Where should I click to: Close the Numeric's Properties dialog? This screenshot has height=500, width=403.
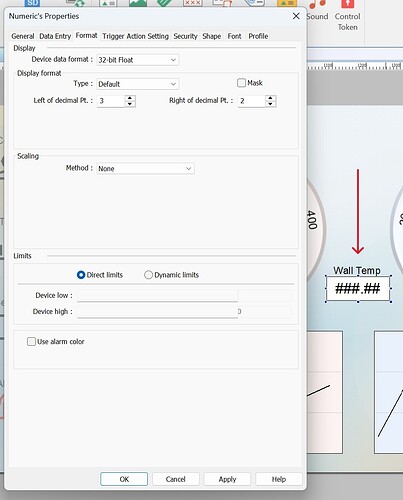(x=296, y=16)
